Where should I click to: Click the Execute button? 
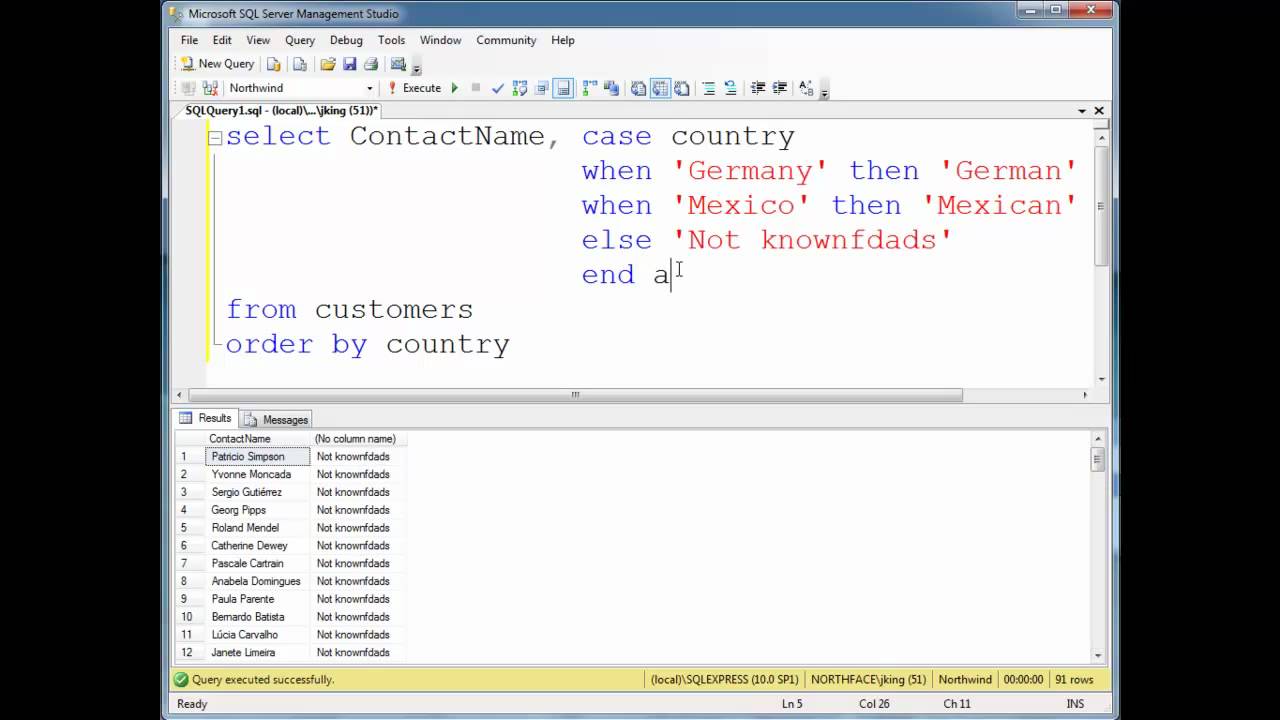[x=415, y=88]
